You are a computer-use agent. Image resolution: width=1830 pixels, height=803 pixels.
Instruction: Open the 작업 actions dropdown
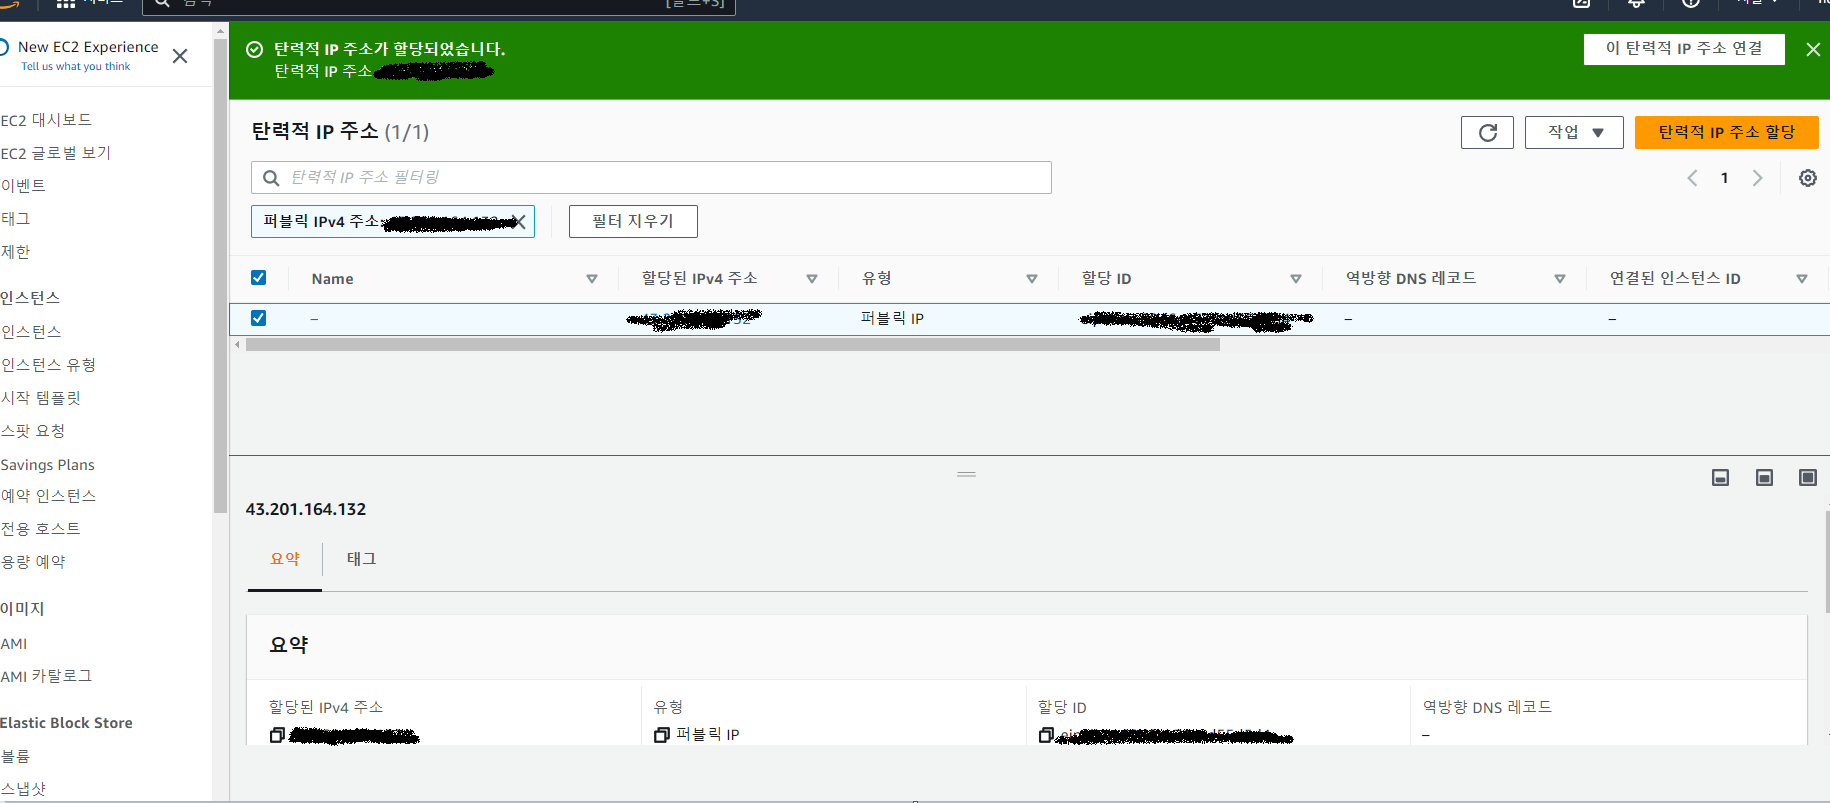[1574, 132]
